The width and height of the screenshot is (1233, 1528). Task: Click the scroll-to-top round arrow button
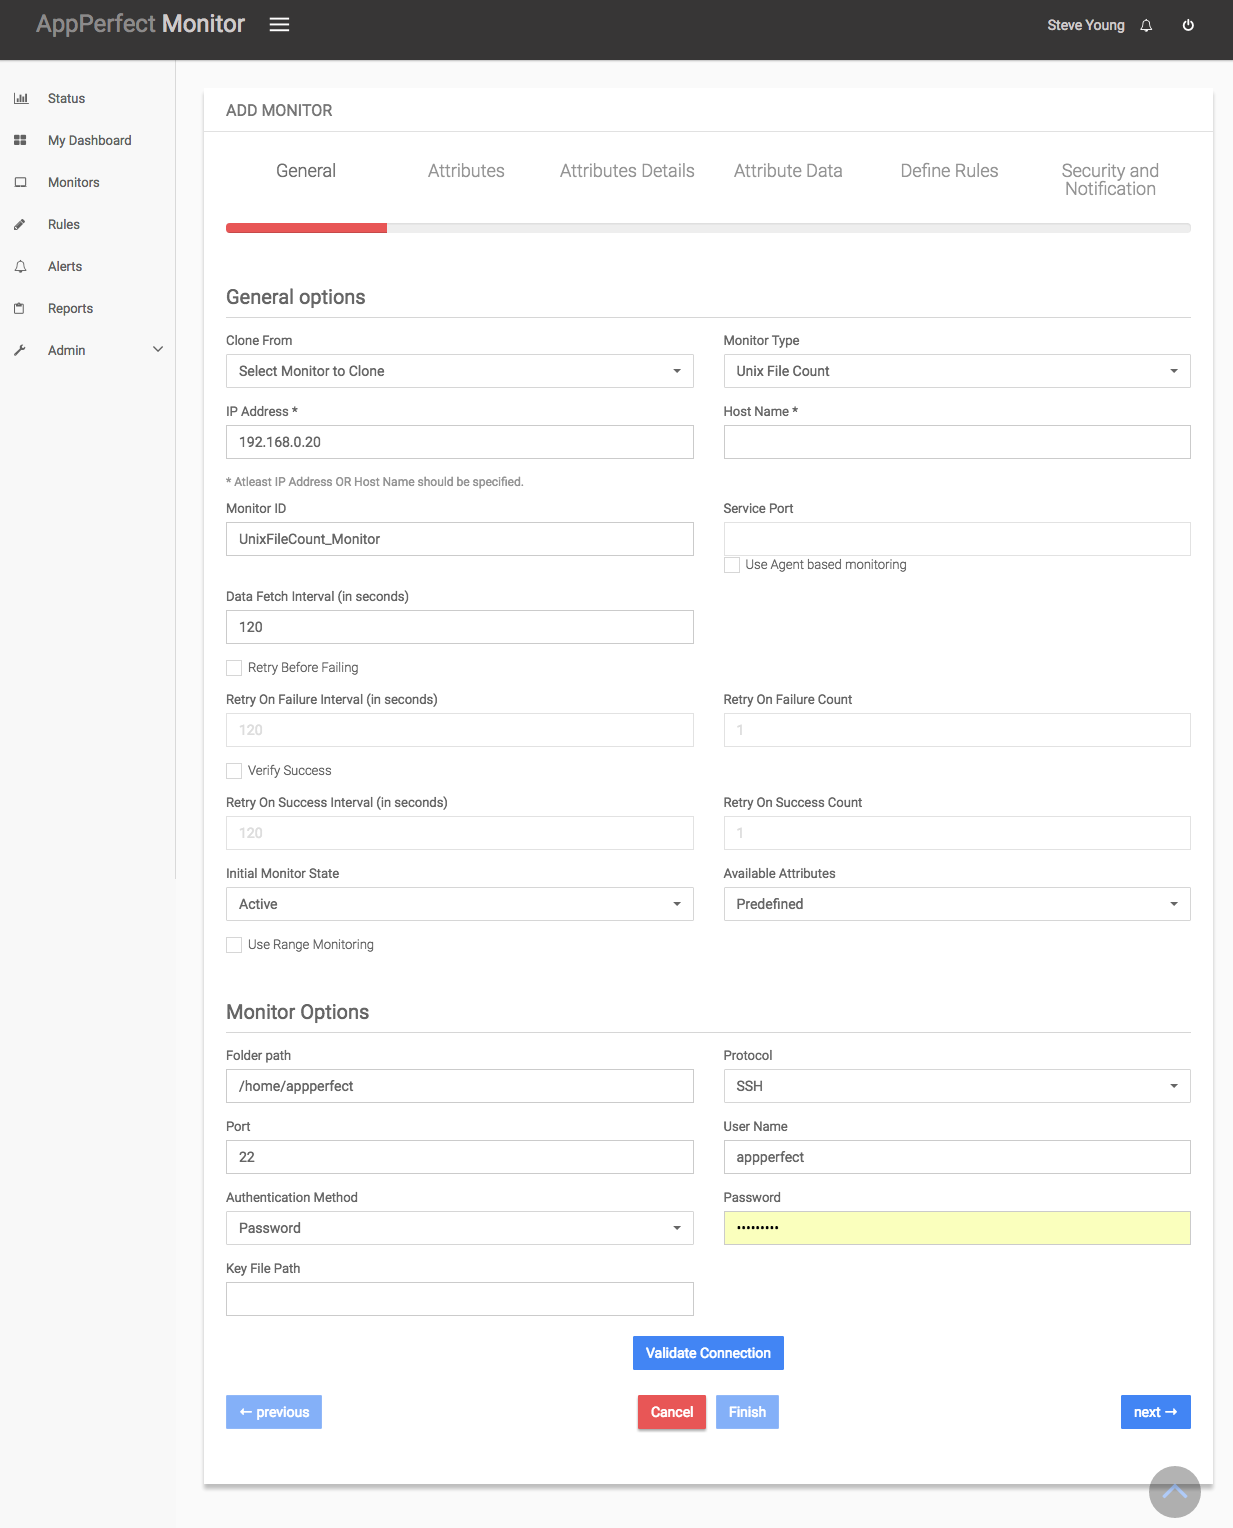pos(1174,1491)
